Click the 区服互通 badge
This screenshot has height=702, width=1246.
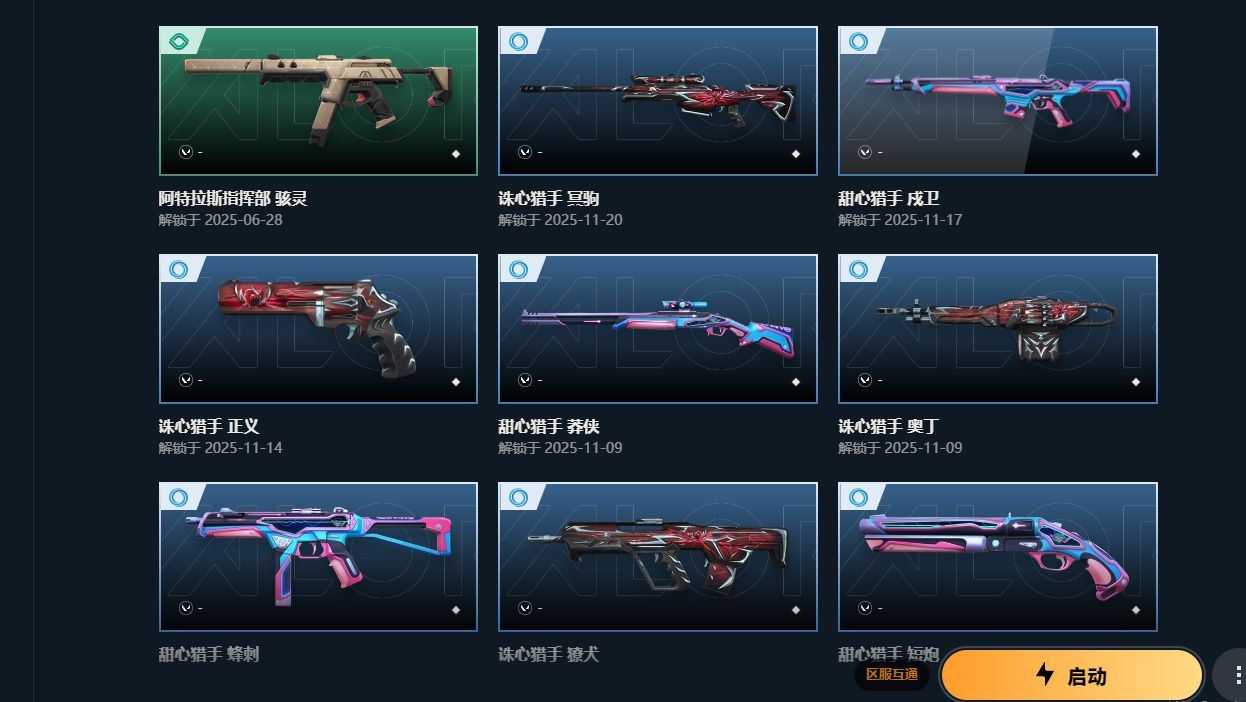pos(892,674)
